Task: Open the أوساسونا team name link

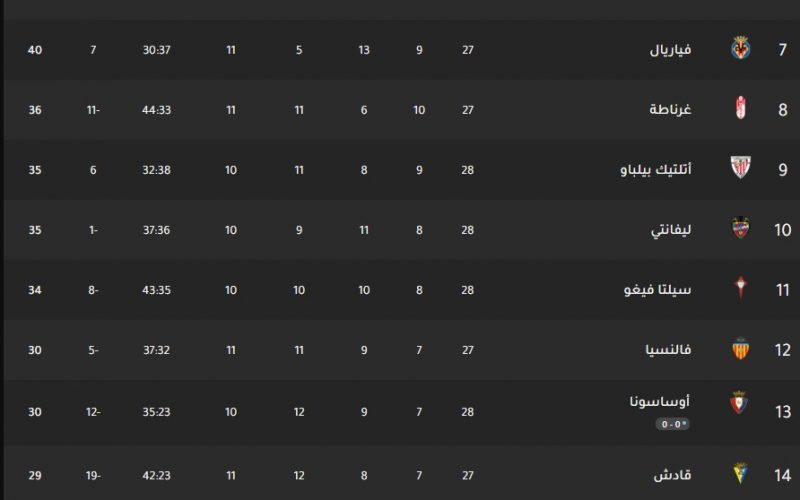Action: click(660, 402)
